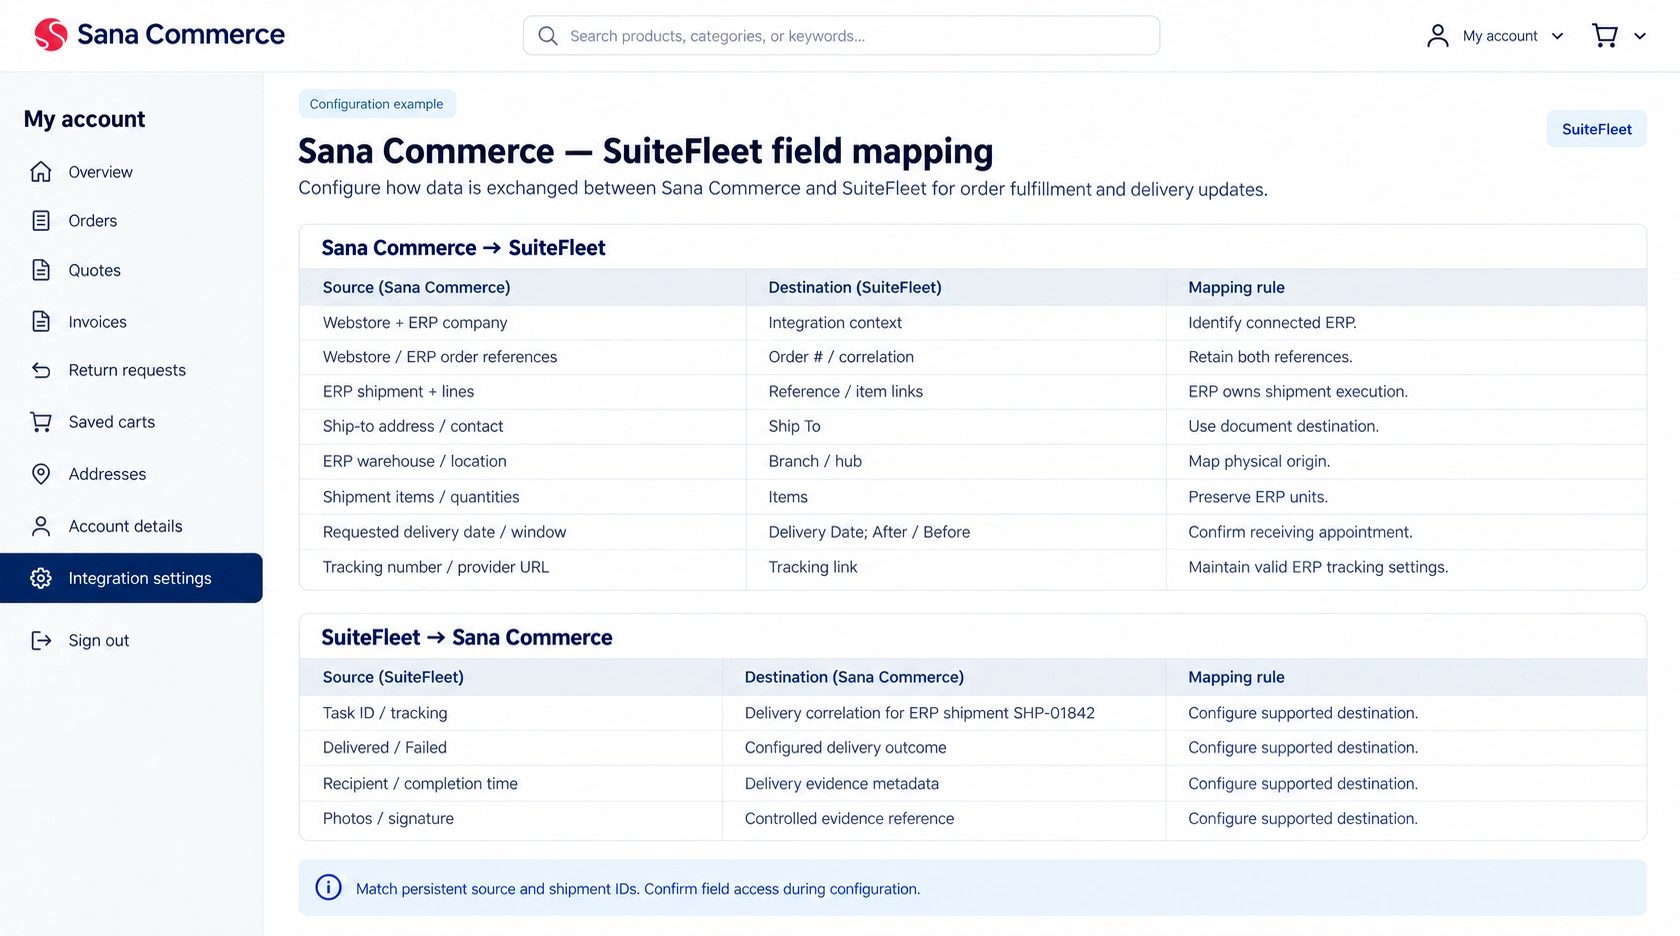This screenshot has height=936, width=1680.
Task: Click Delivery evidence metadata cell
Action: (944, 784)
